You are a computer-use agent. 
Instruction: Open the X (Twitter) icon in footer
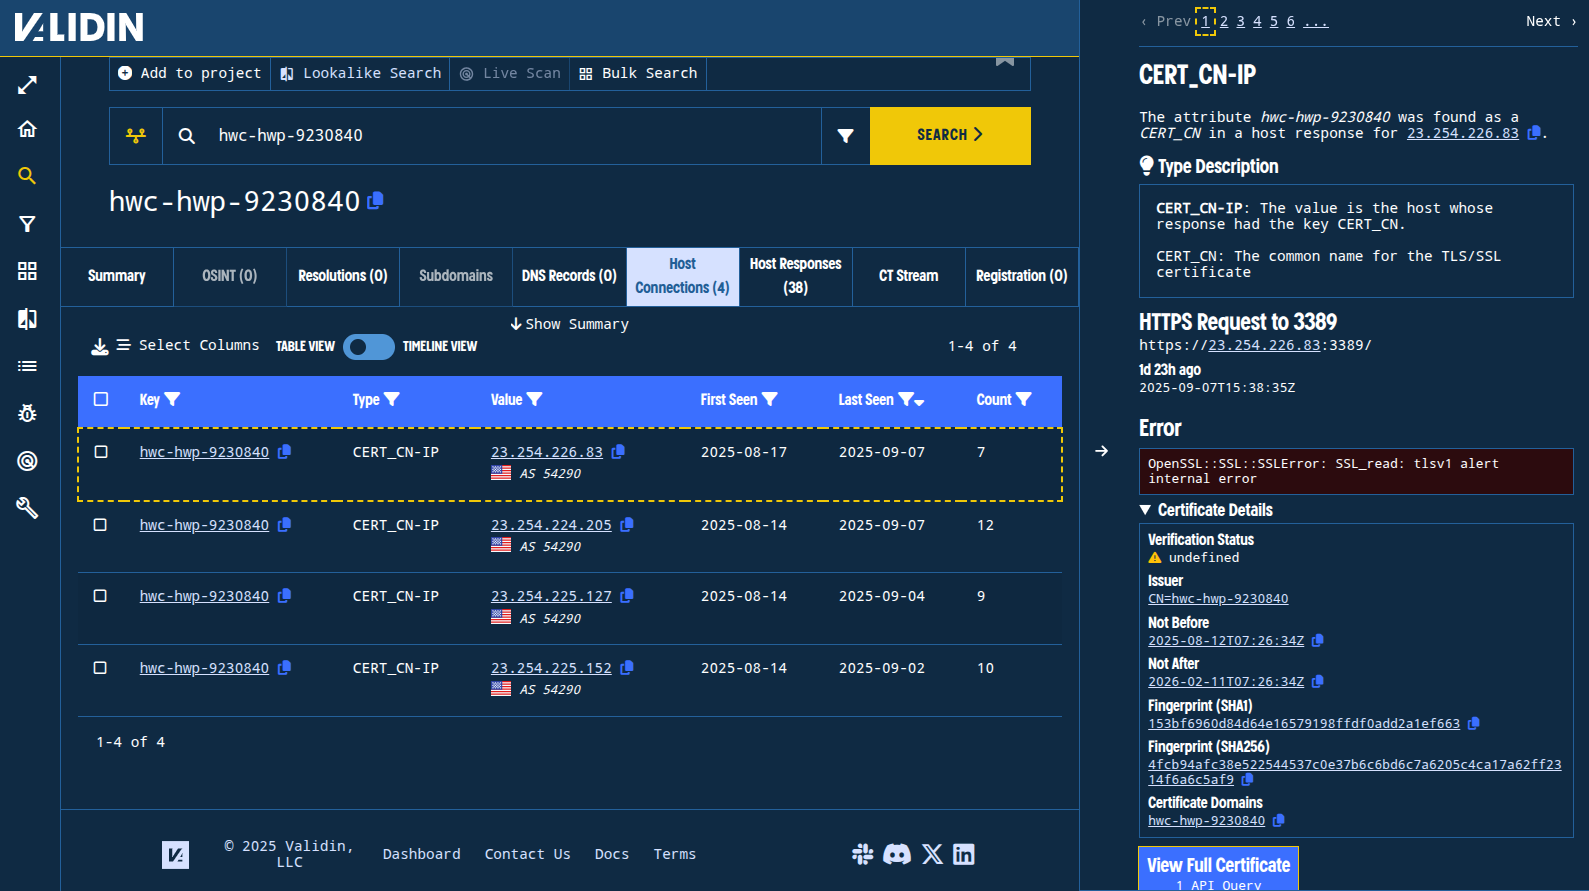pyautogui.click(x=932, y=854)
